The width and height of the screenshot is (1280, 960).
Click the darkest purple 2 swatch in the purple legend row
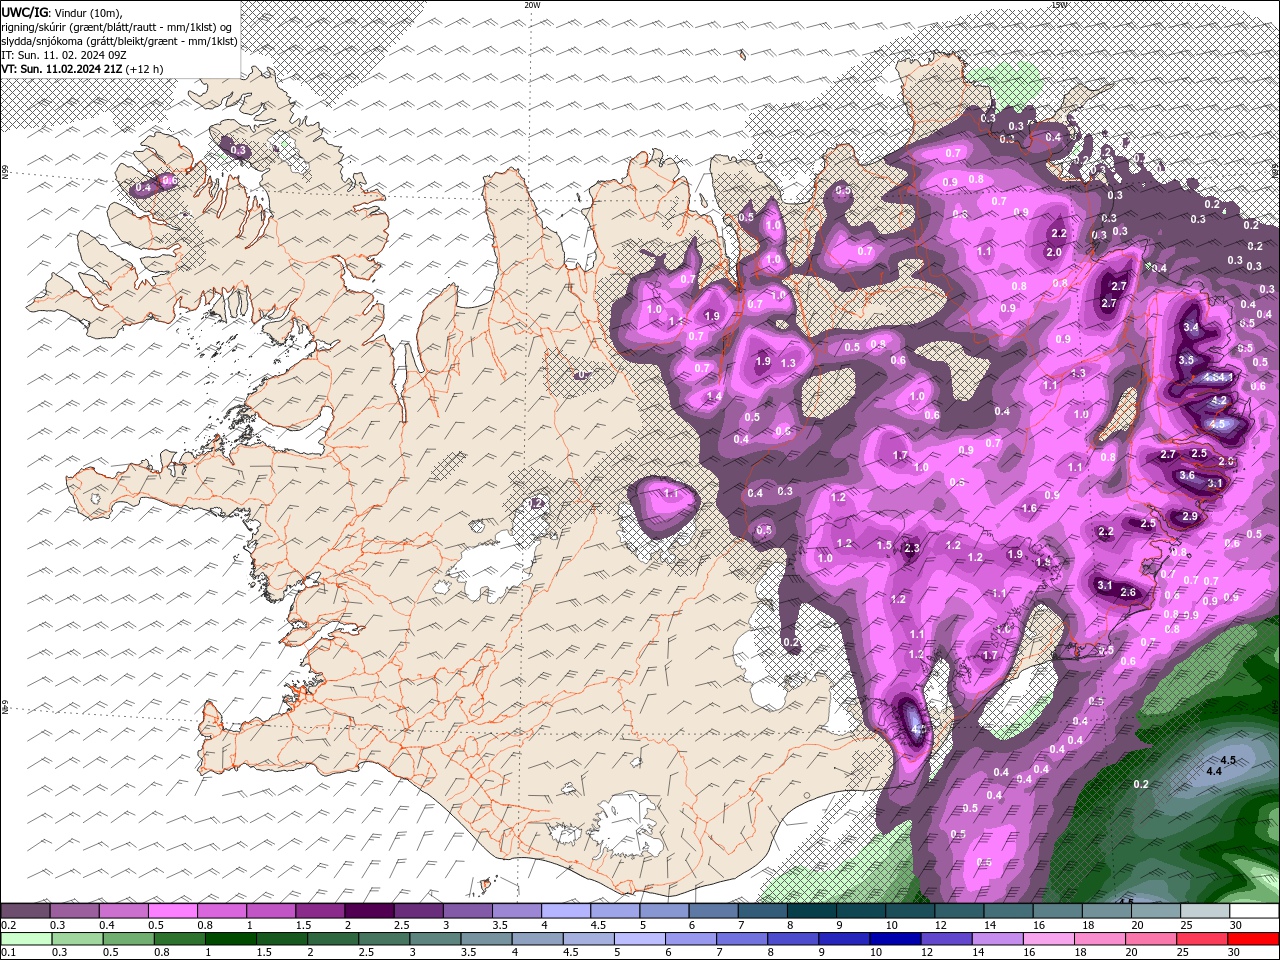point(369,911)
